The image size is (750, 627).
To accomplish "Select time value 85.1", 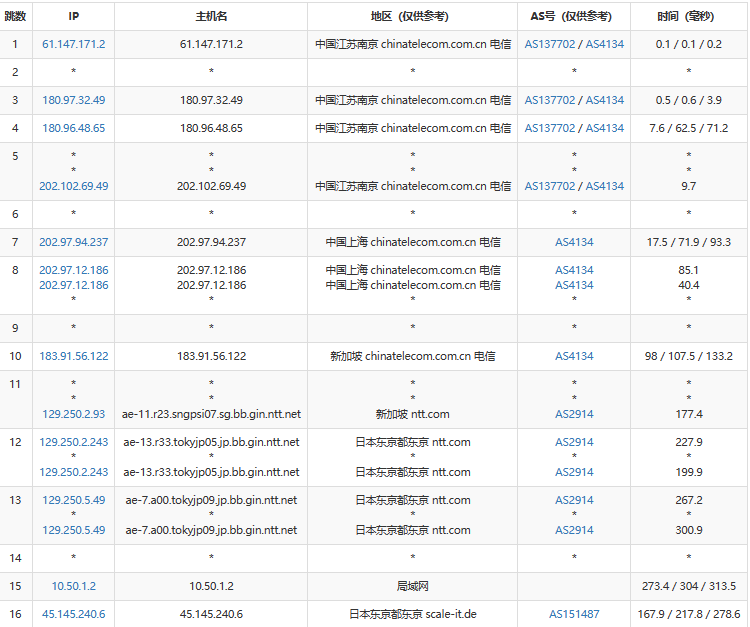I will (689, 270).
